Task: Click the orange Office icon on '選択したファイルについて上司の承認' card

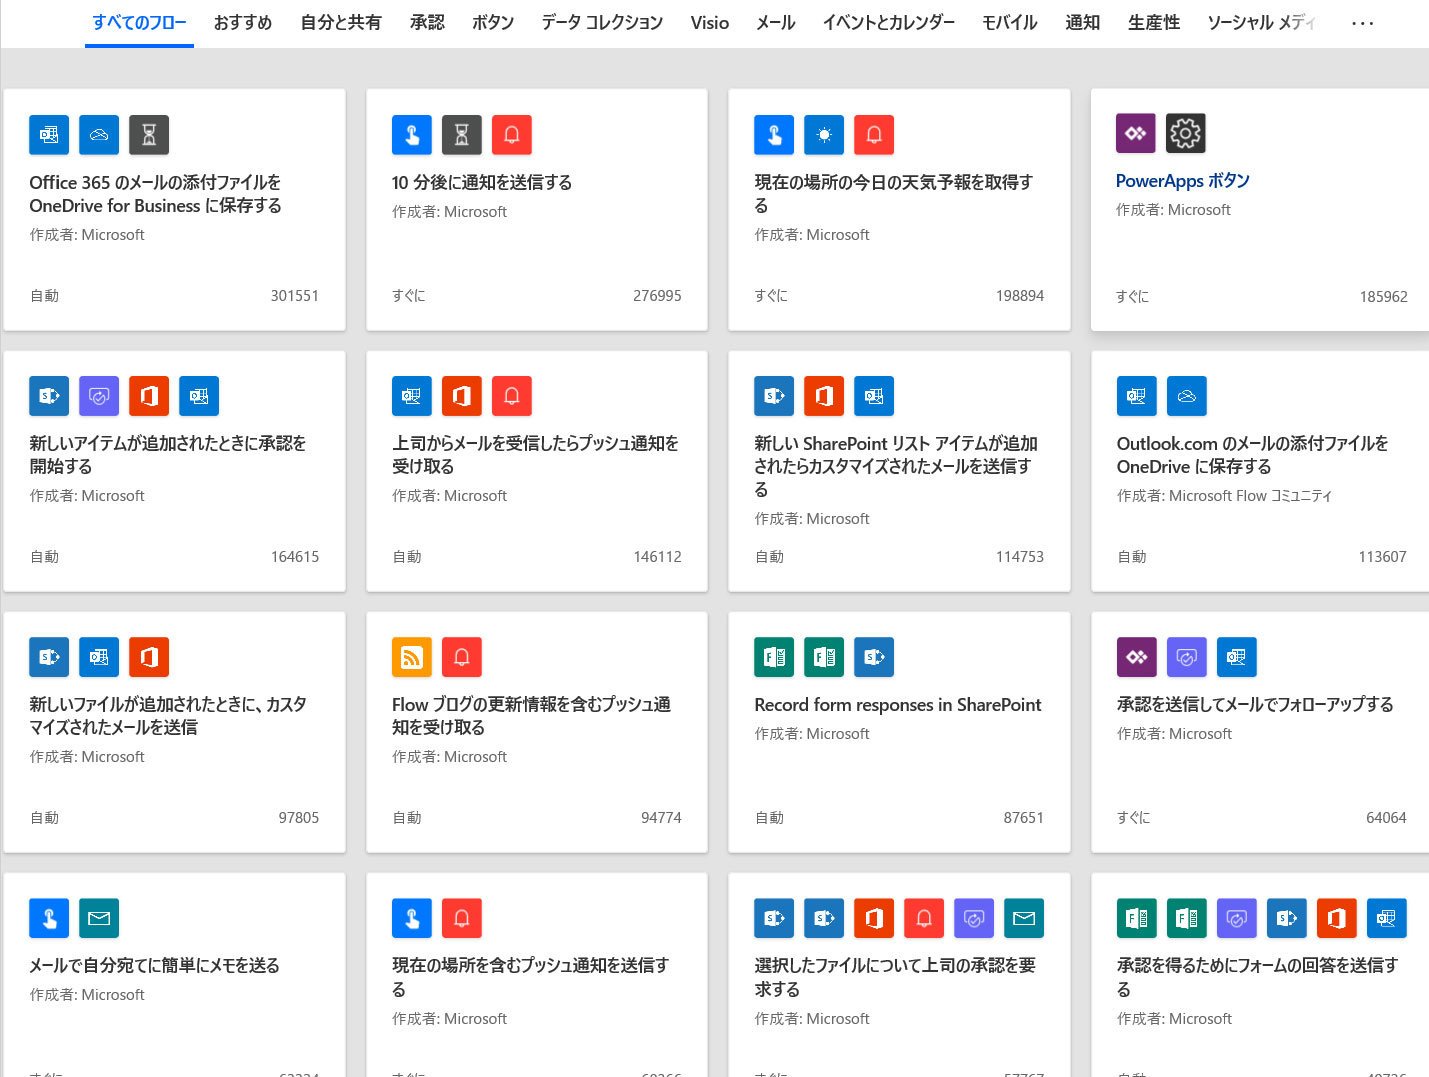Action: tap(874, 918)
